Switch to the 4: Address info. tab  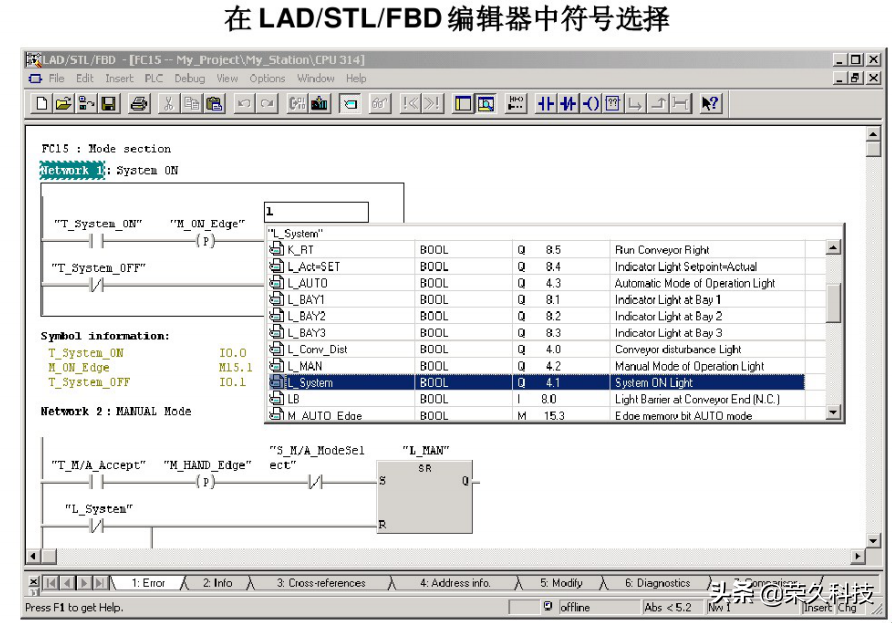[455, 583]
